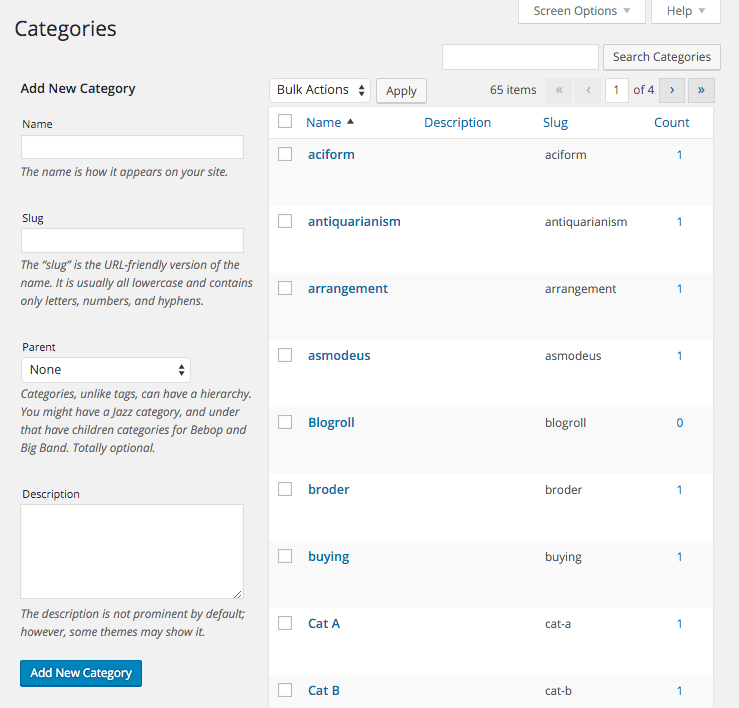Screen dimensions: 739x708
Task: Check the Blogroll category row
Action: 285,422
